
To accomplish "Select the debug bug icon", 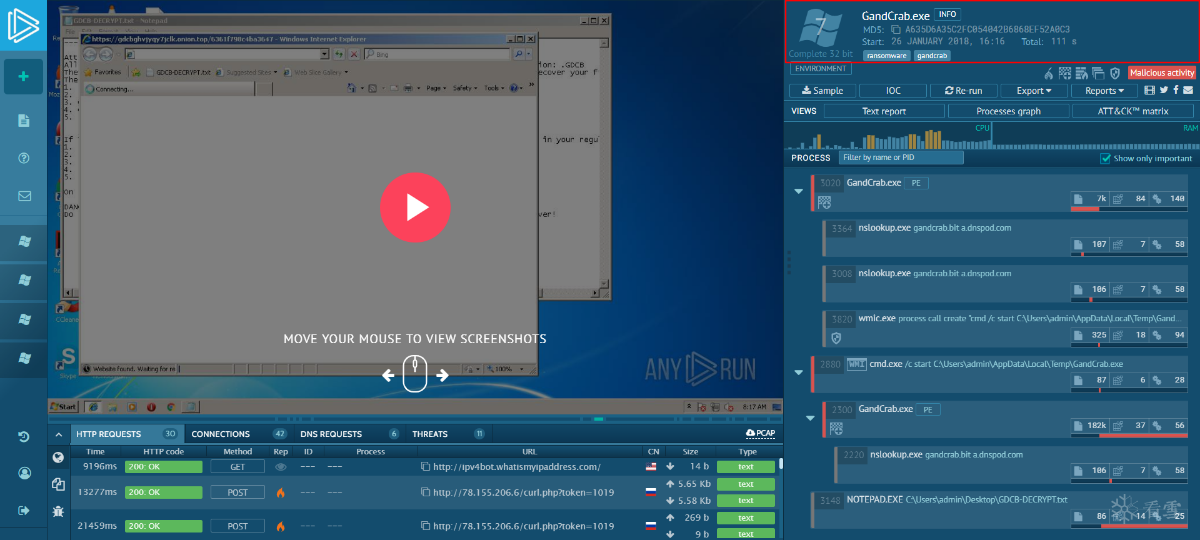I will 58,511.
